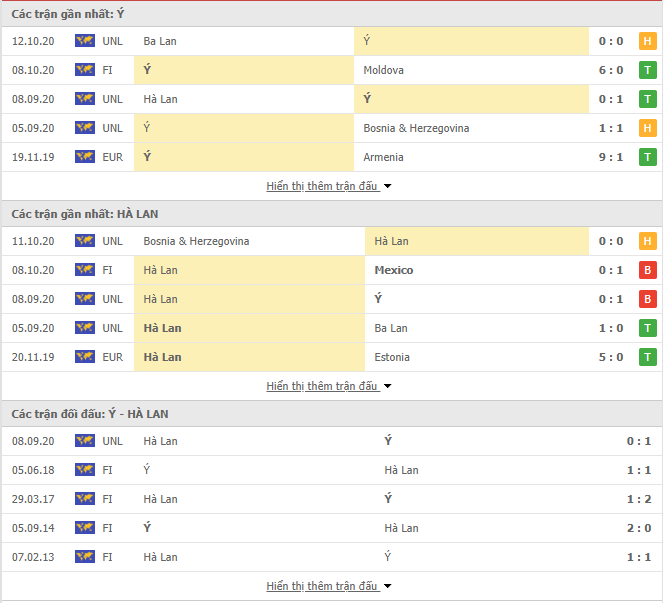Click the green T badge on Estonia row

coord(647,357)
